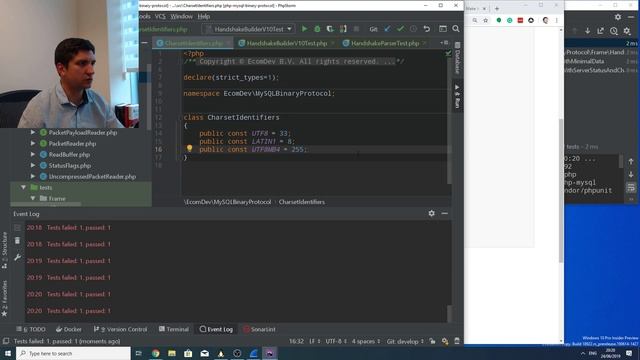Commit changes with the green checkmark
Screen dimensions: 640x360
pos(400,29)
